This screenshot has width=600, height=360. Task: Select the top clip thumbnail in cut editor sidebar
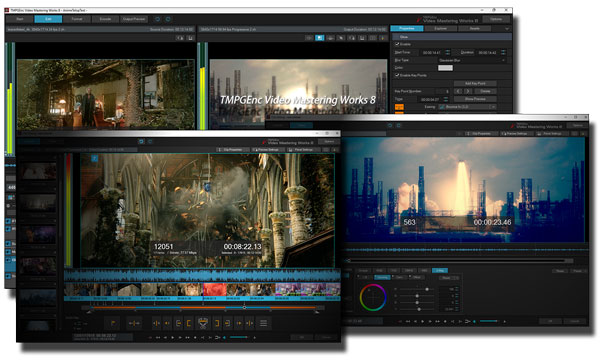tap(38, 171)
